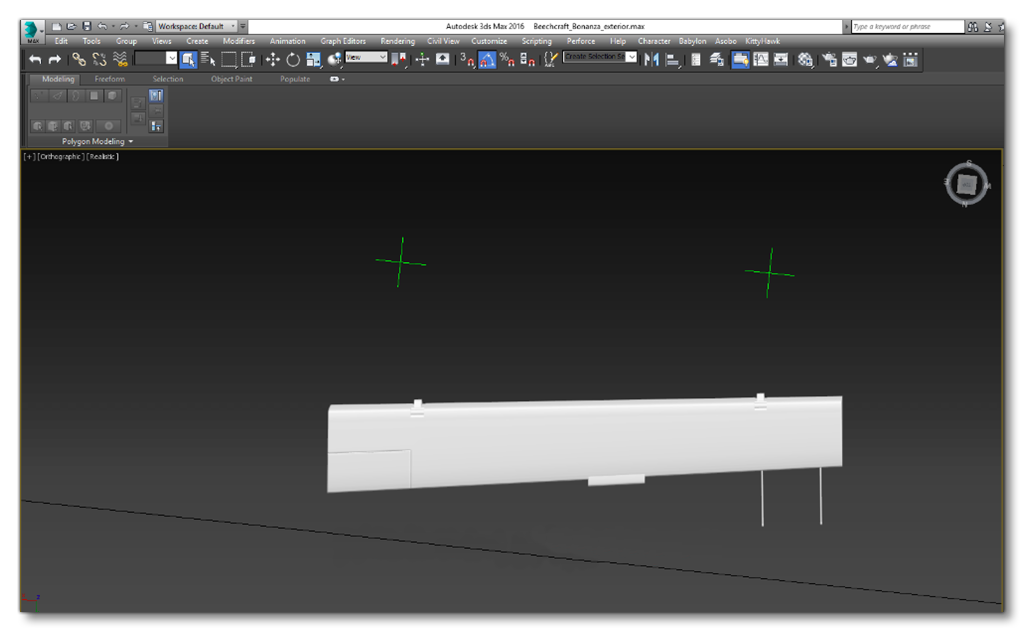Click the Orthographic viewport label
The image size is (1024, 632).
tap(60, 156)
